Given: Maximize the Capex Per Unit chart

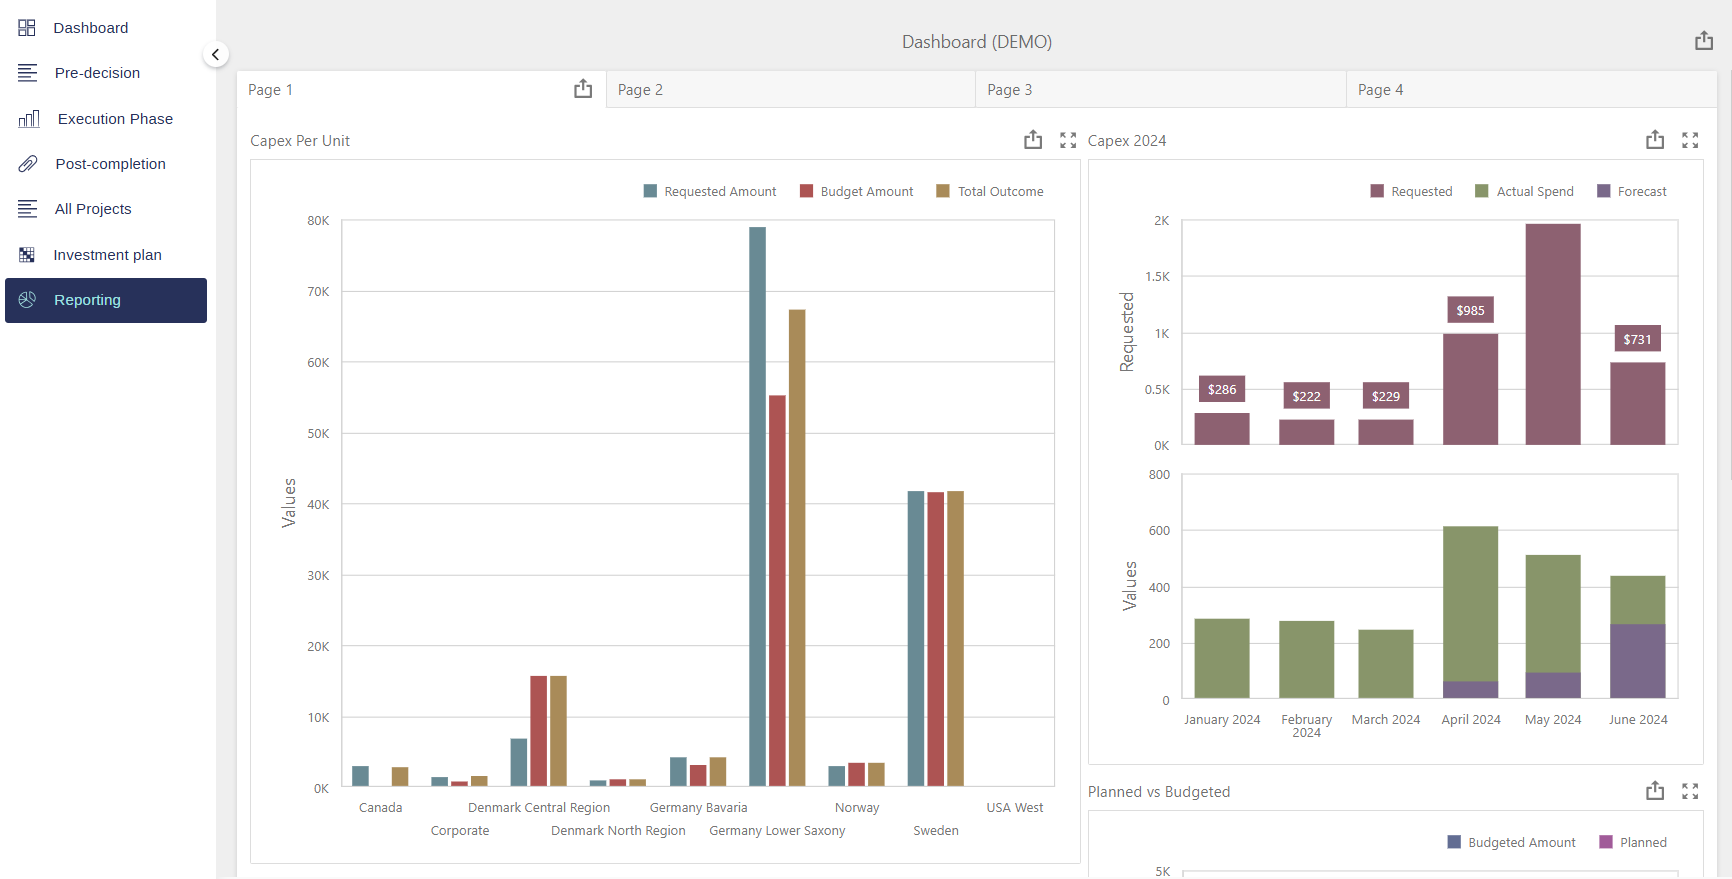Looking at the screenshot, I should pyautogui.click(x=1068, y=140).
